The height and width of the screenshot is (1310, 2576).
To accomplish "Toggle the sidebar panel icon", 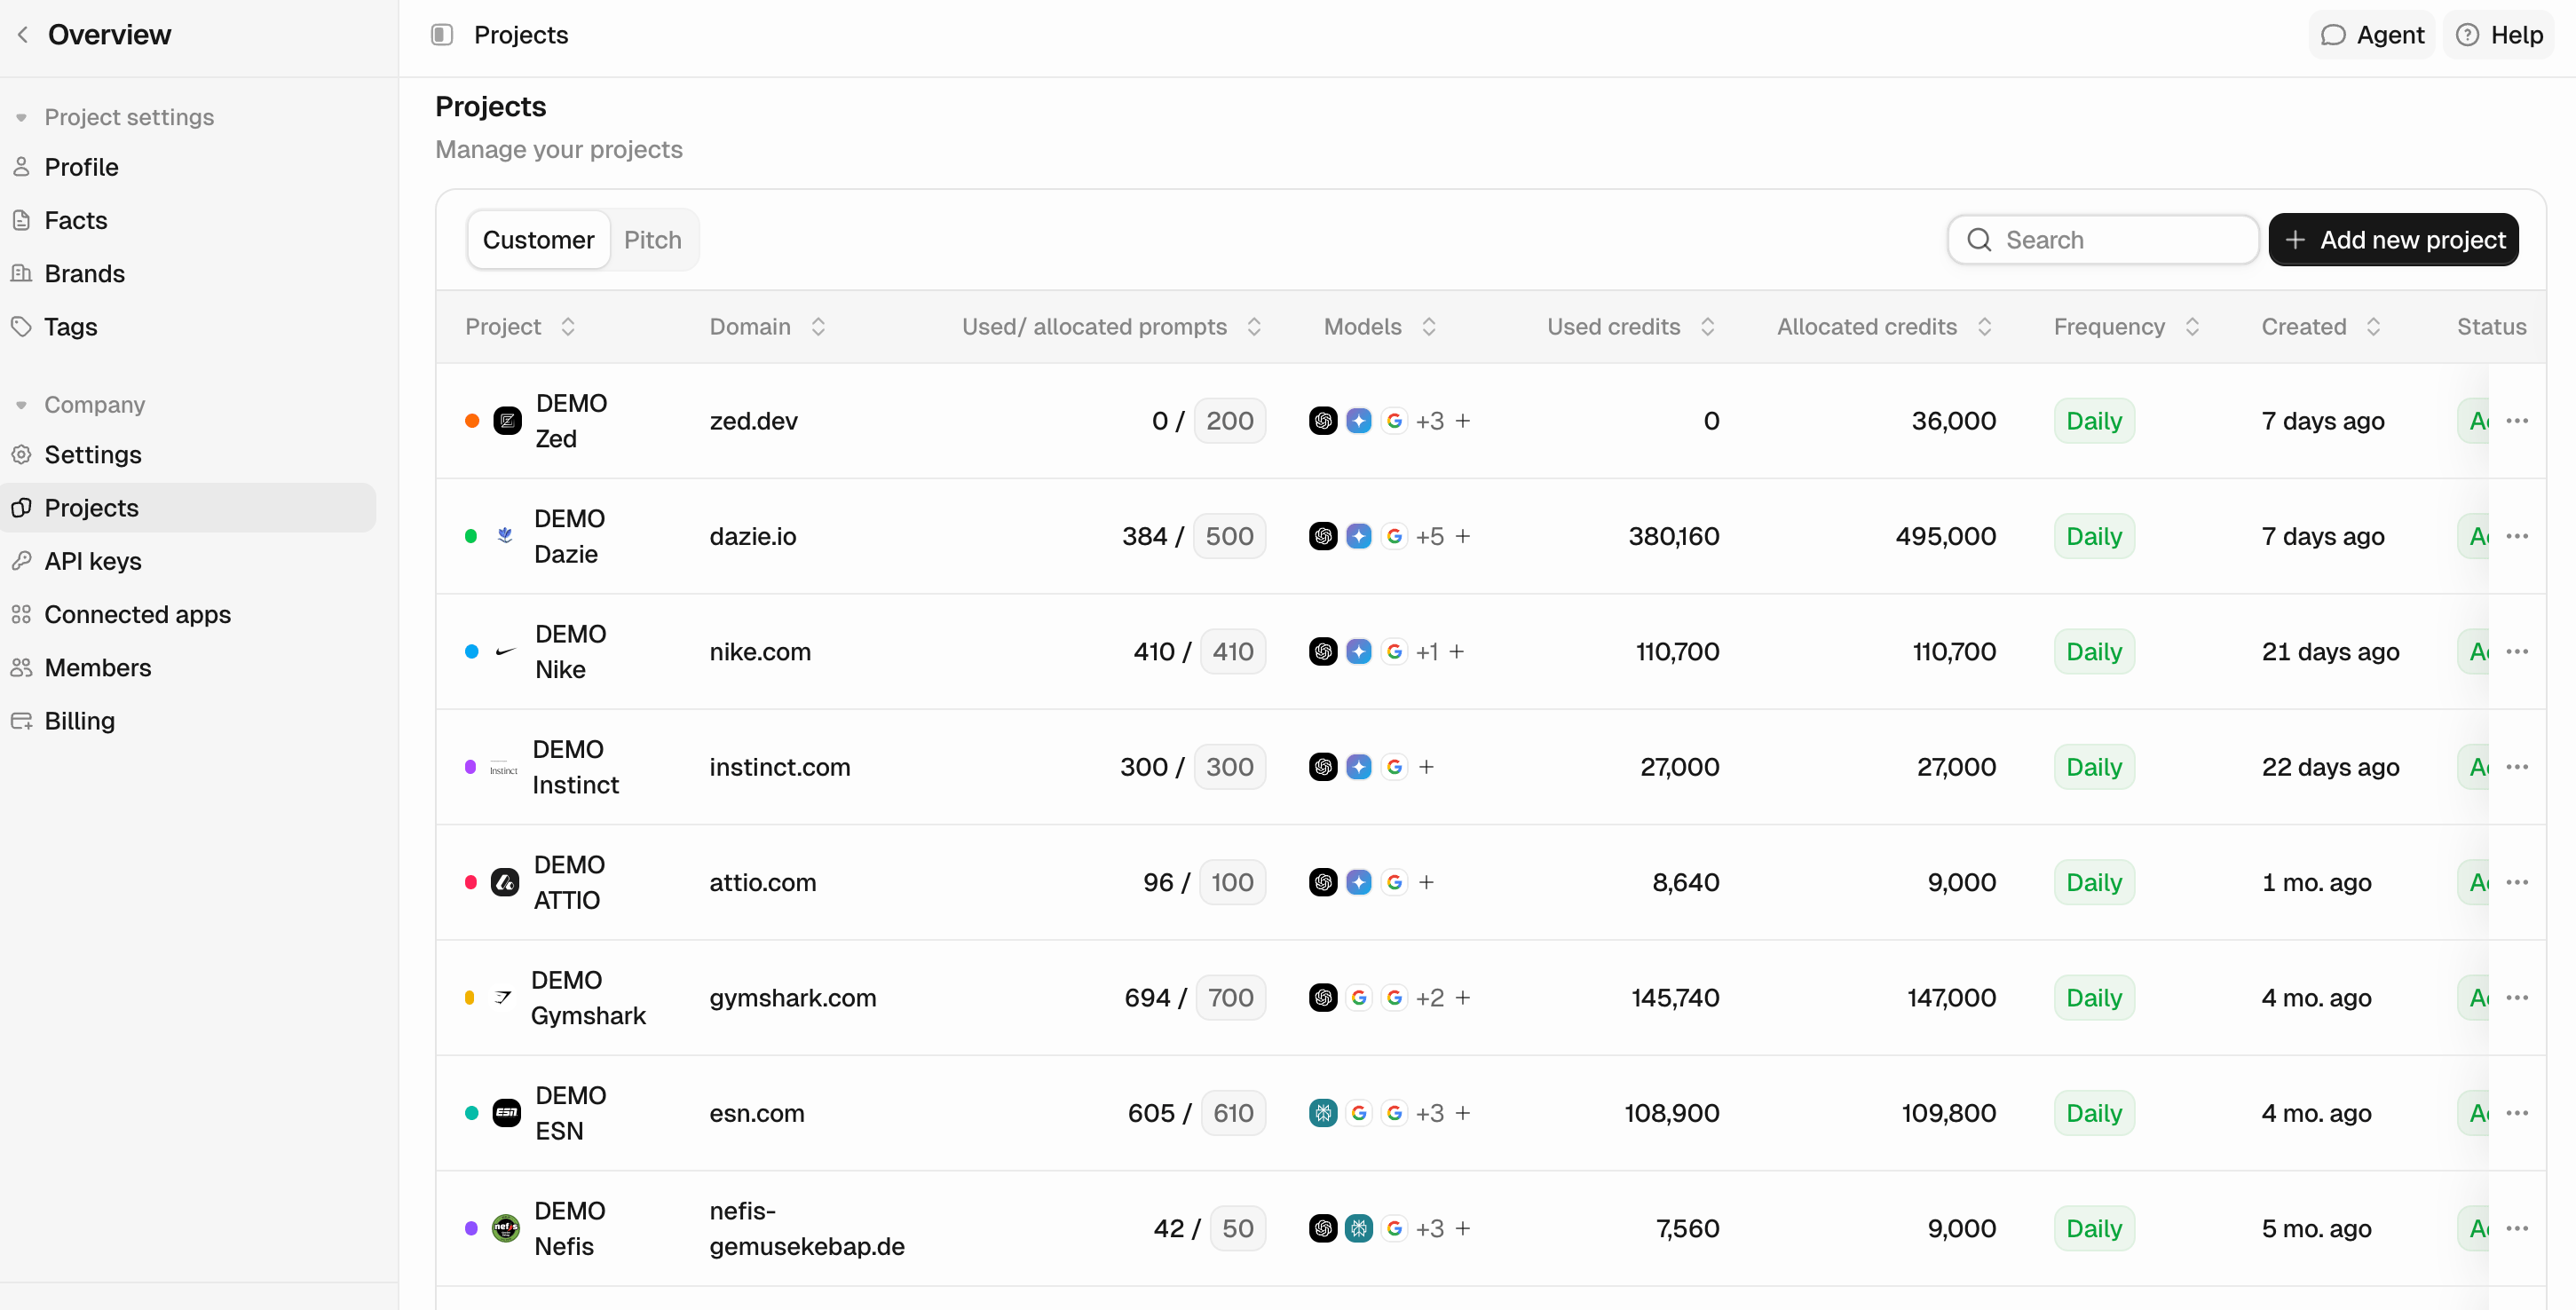I will [x=442, y=35].
